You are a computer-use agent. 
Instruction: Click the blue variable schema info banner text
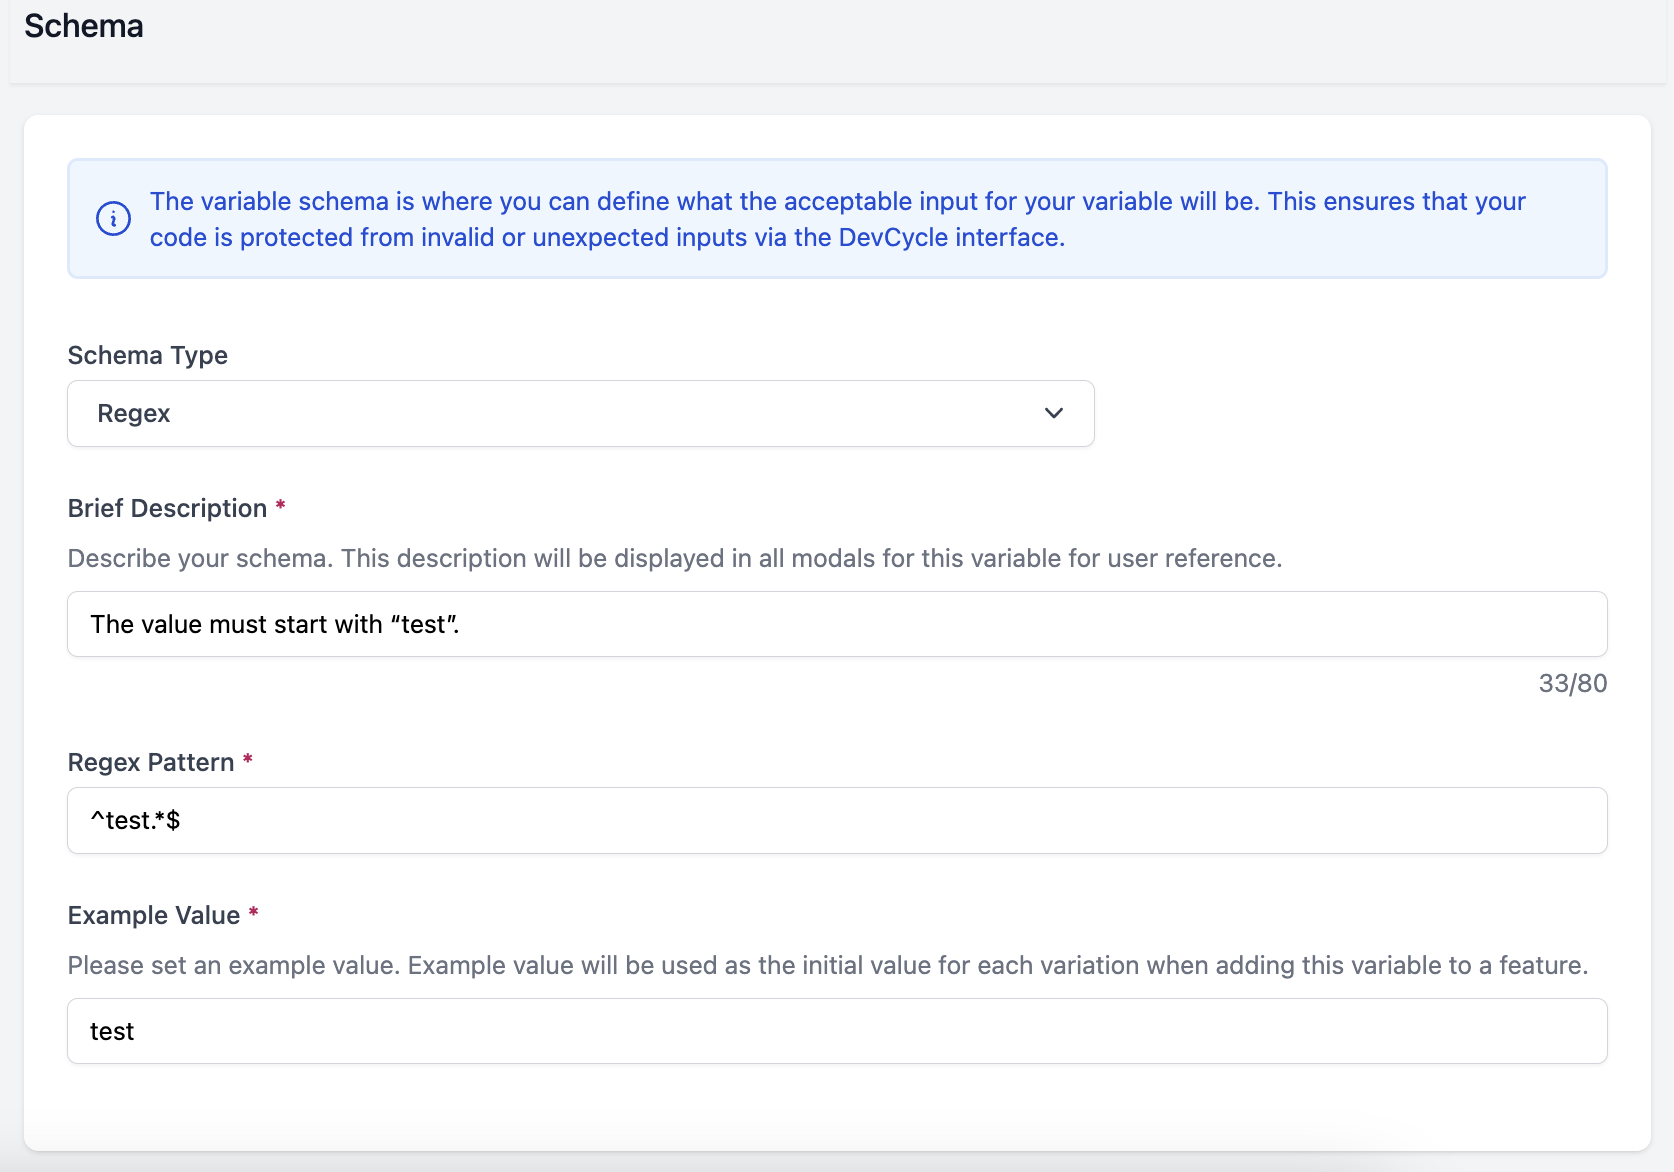pyautogui.click(x=836, y=219)
